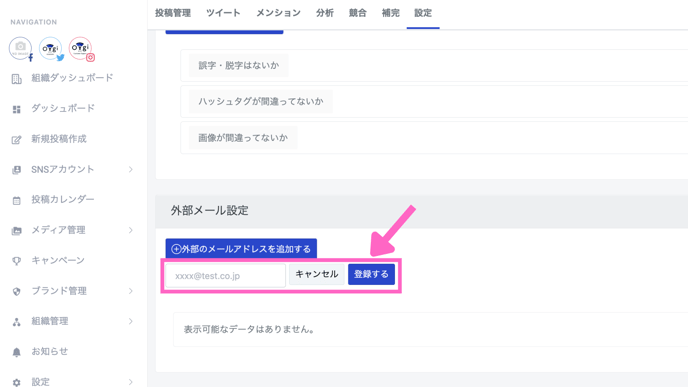Expand the ブランド管理 submenu chevron

131,291
